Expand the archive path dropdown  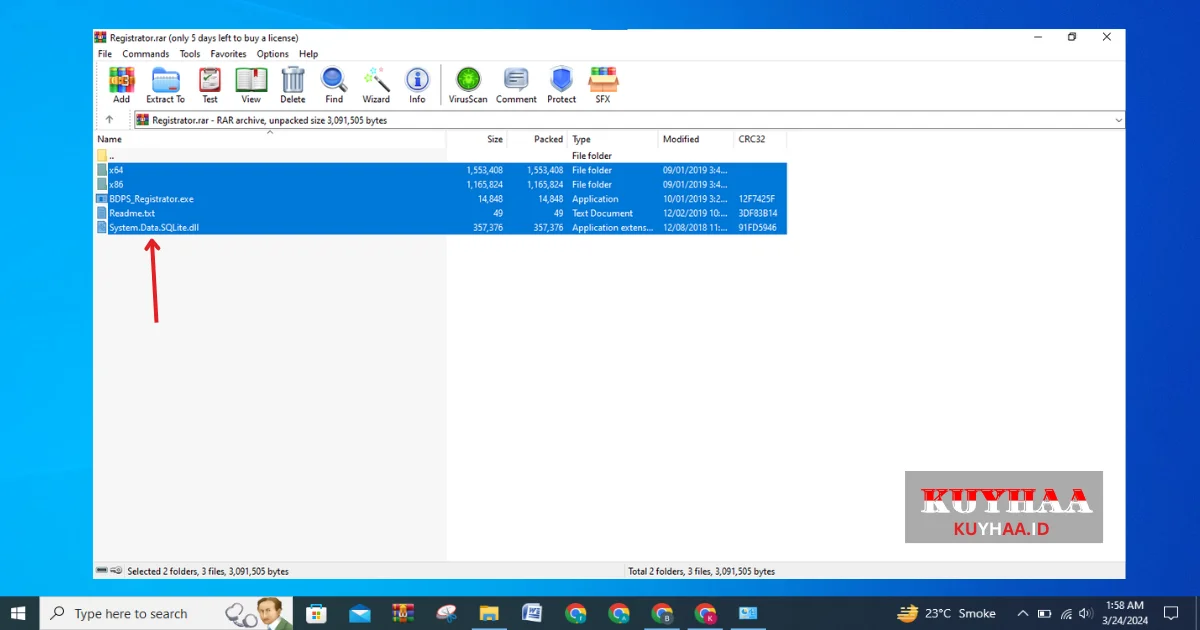click(x=1118, y=120)
